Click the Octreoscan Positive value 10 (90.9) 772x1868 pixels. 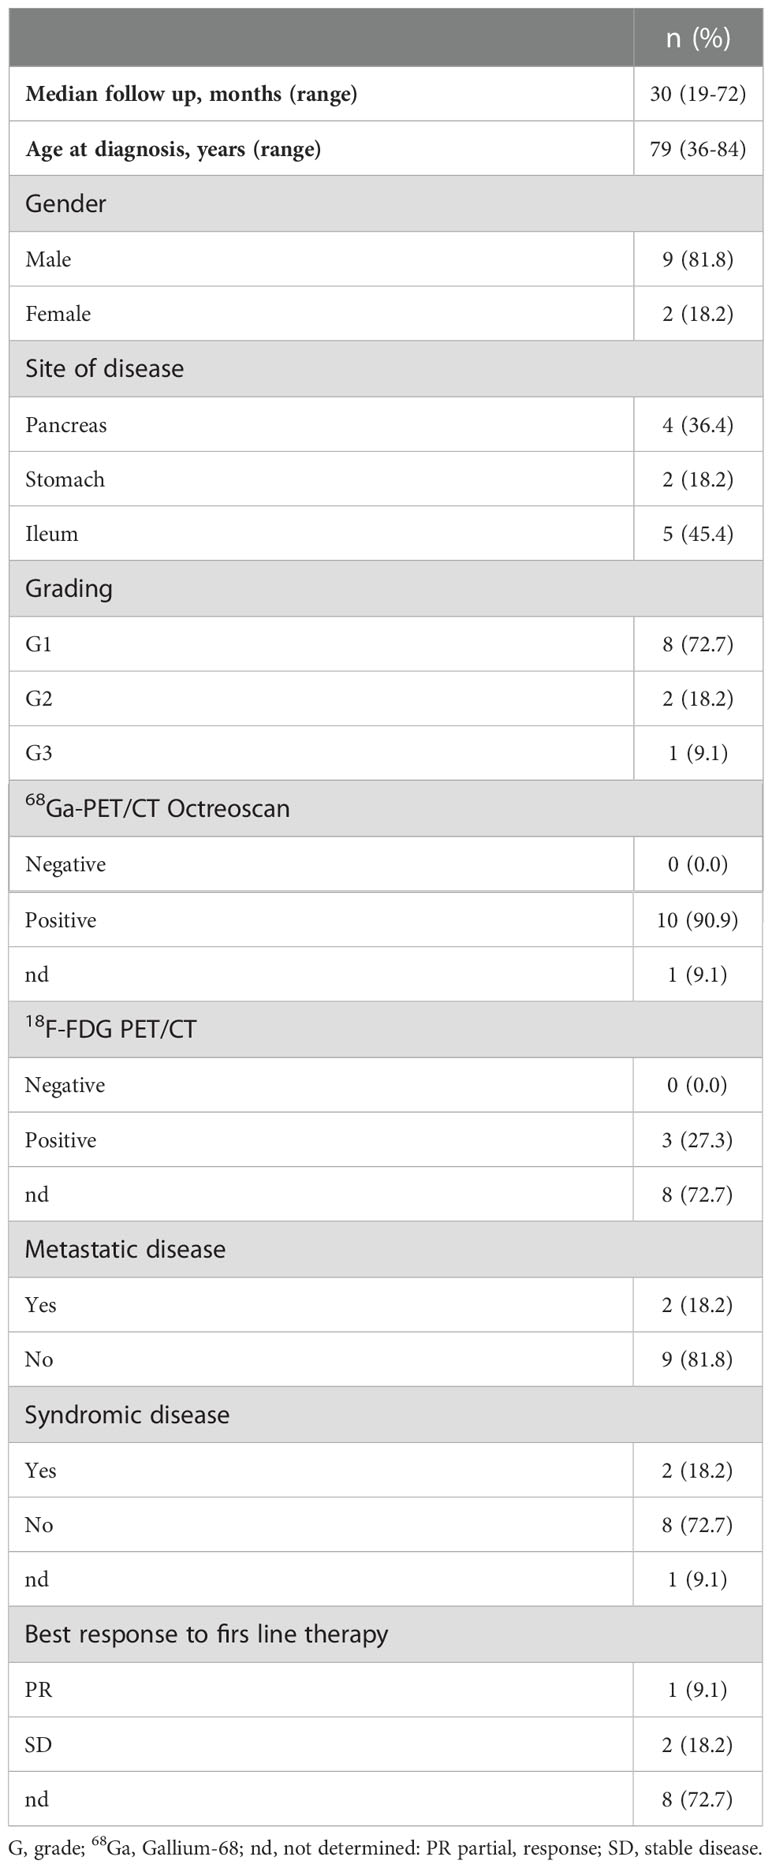coord(698,920)
